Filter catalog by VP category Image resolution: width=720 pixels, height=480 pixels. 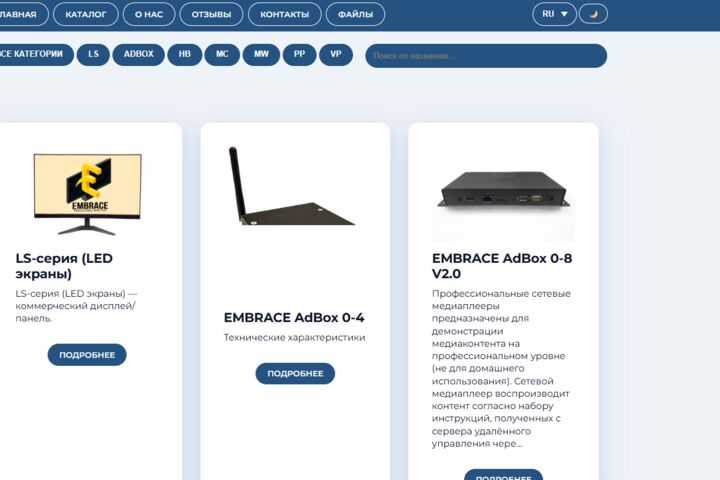point(336,54)
